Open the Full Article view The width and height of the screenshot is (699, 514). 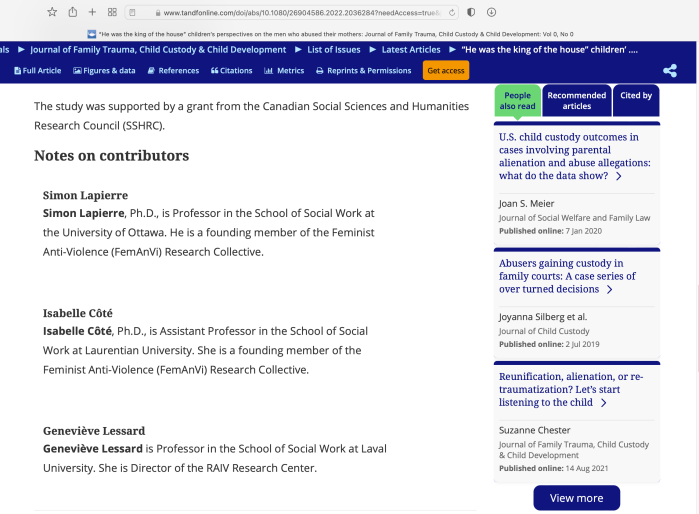coord(37,71)
